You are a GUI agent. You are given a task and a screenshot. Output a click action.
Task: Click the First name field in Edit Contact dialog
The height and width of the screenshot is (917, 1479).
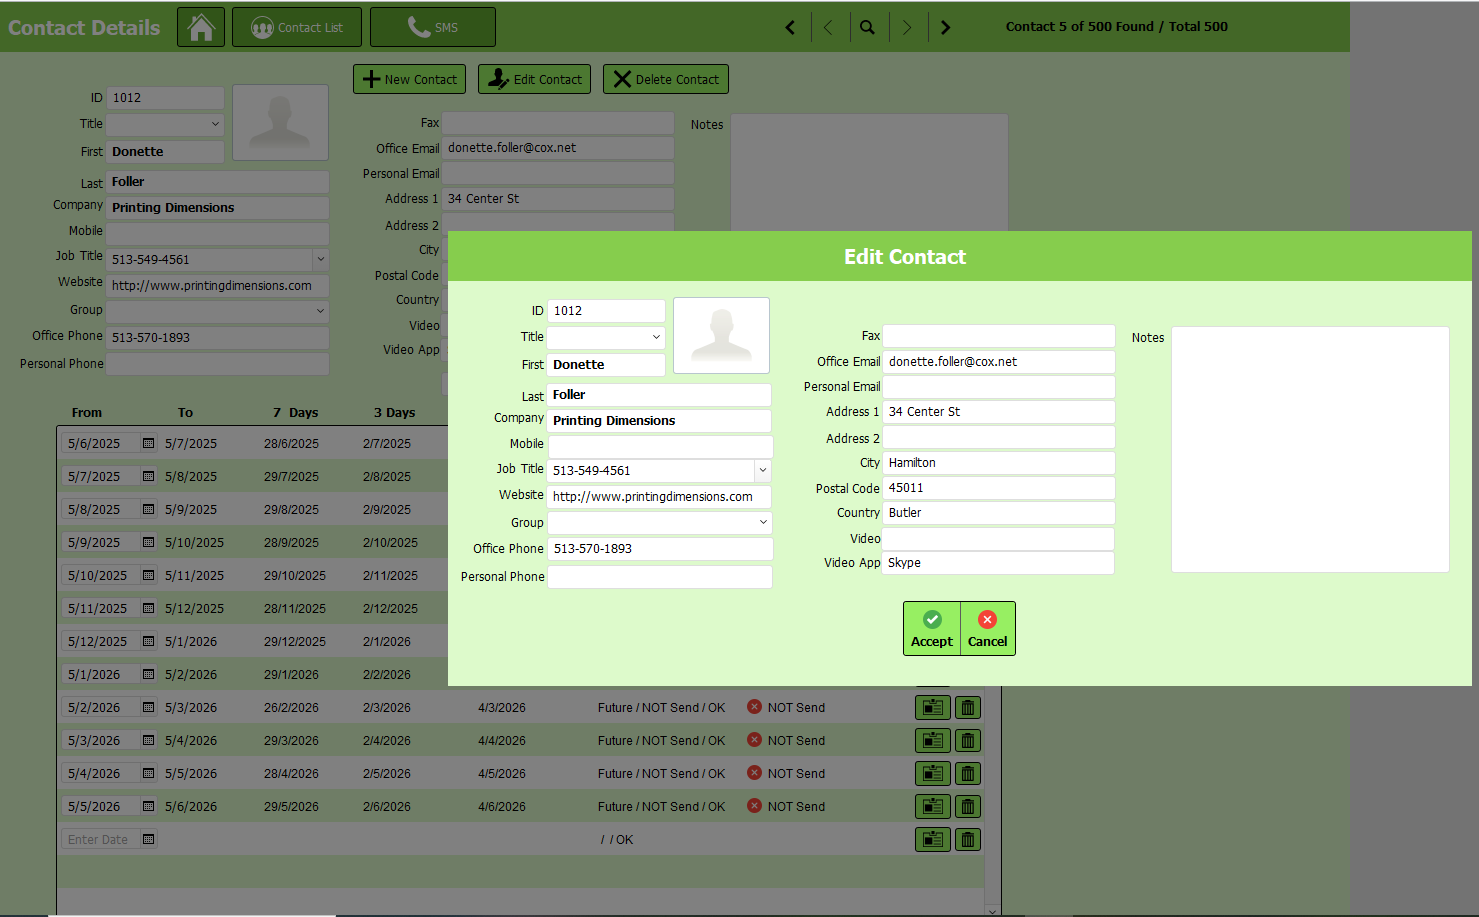click(x=606, y=365)
